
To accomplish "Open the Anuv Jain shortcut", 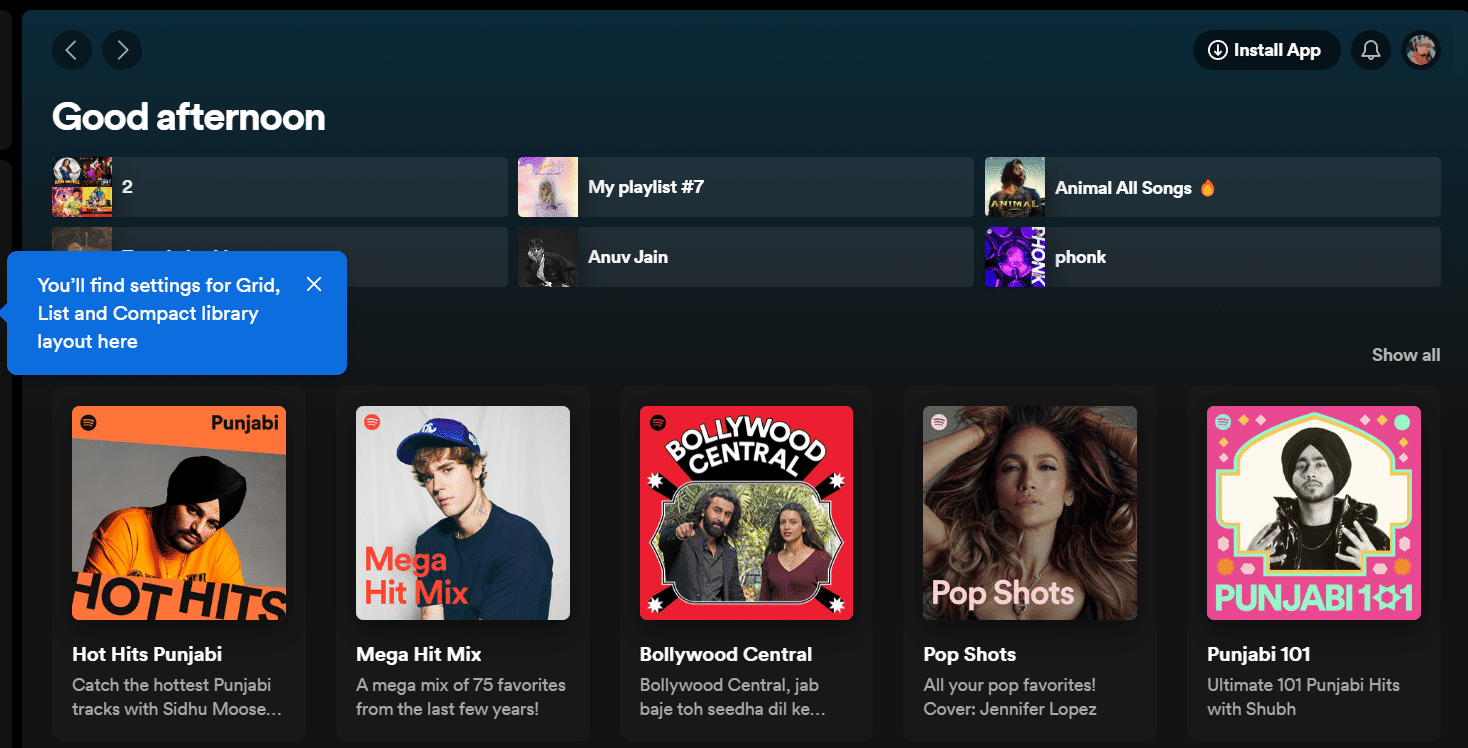I will [x=746, y=257].
